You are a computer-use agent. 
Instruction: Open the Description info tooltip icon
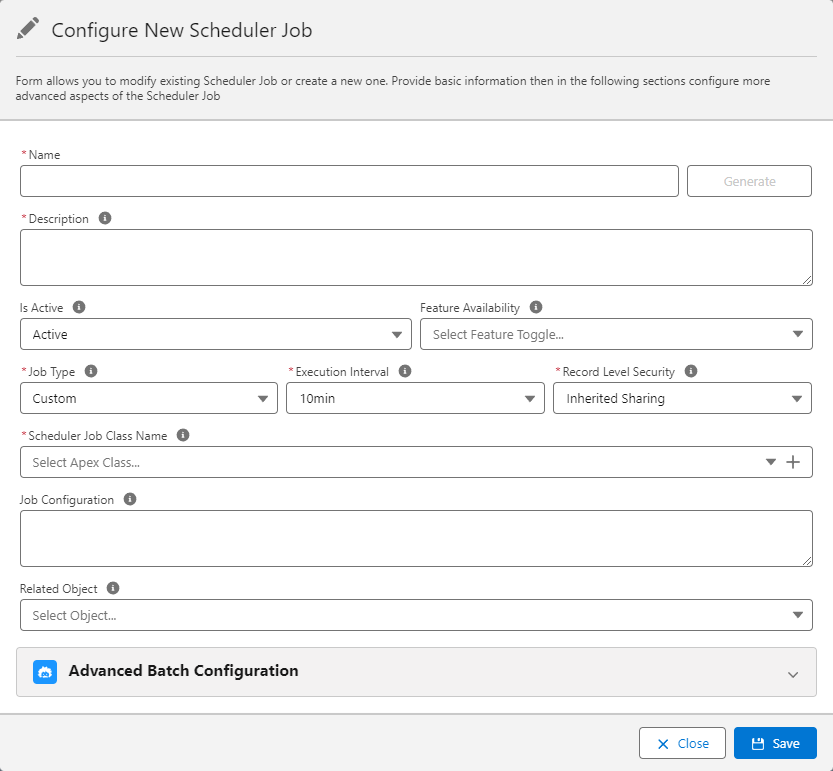coord(105,218)
